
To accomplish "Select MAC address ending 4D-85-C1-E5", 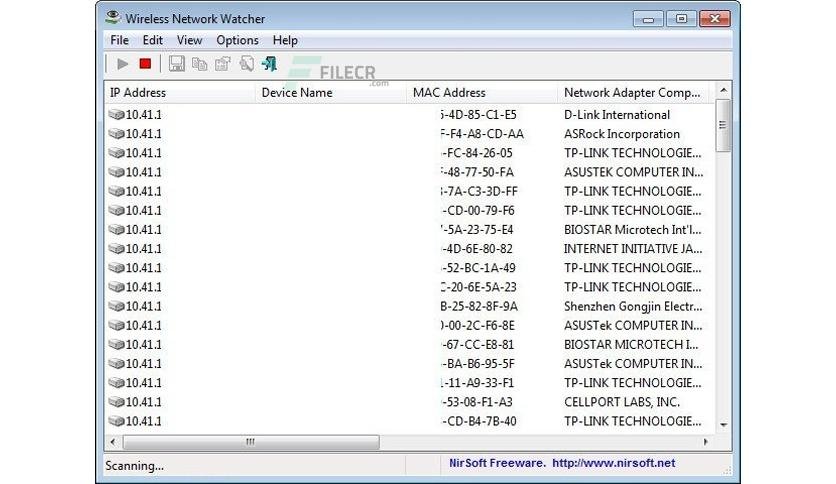I will (479, 115).
